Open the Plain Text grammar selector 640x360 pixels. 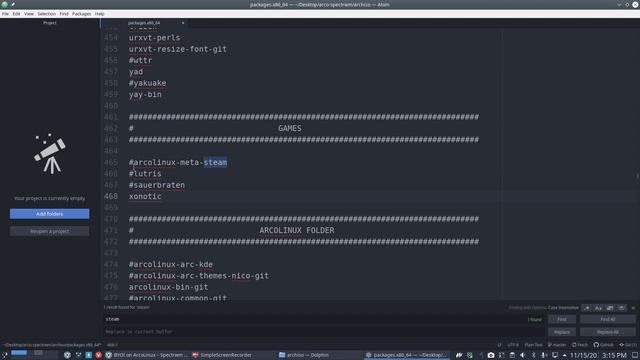click(533, 345)
